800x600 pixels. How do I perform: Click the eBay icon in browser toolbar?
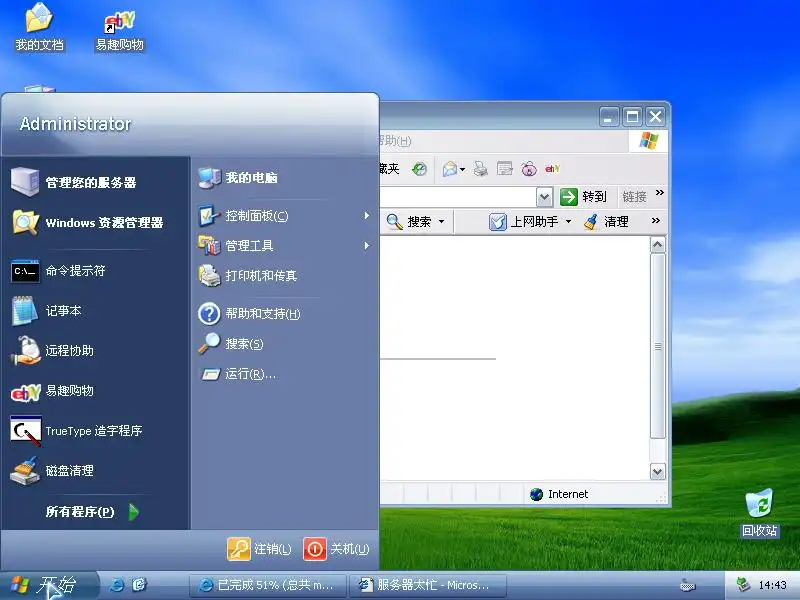click(x=553, y=169)
